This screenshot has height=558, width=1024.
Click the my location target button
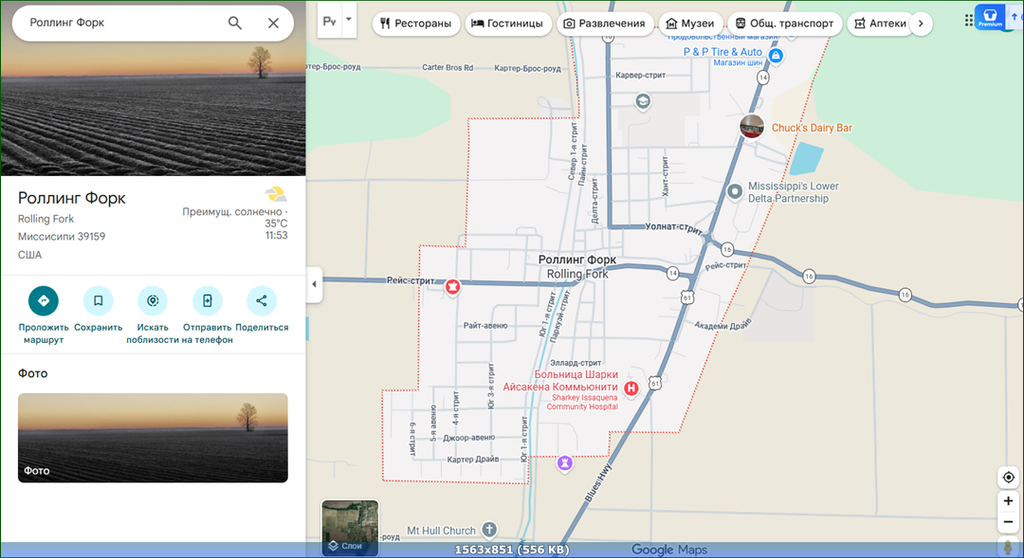(x=1008, y=477)
